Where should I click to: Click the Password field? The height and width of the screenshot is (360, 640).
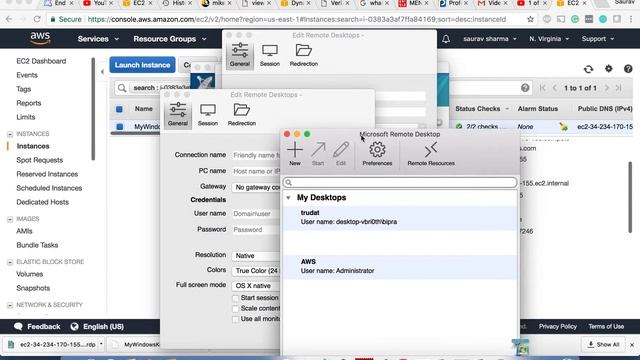[256, 230]
